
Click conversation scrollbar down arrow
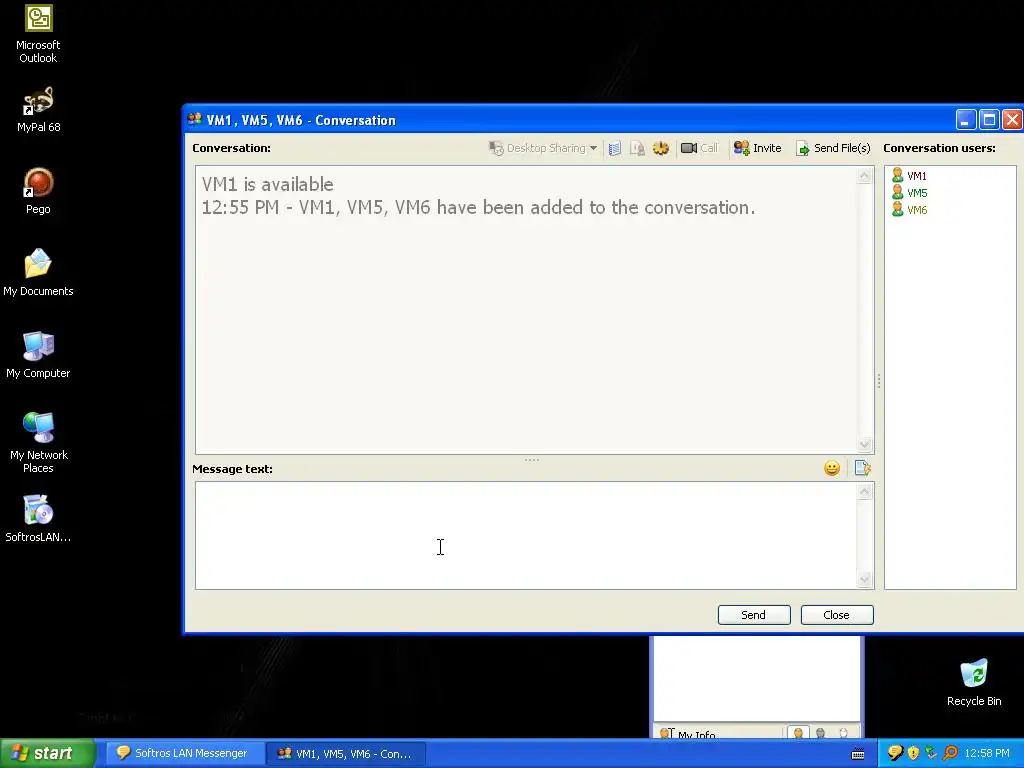[x=864, y=445]
